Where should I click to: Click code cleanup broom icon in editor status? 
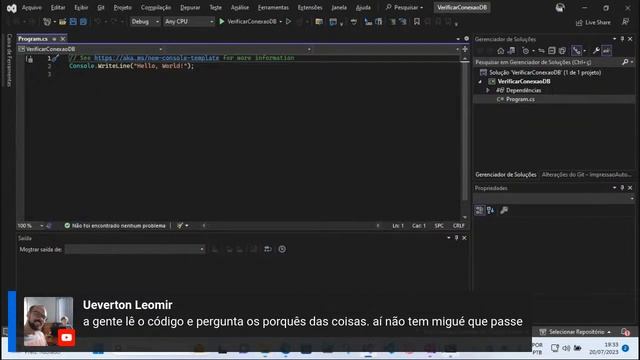tap(180, 225)
